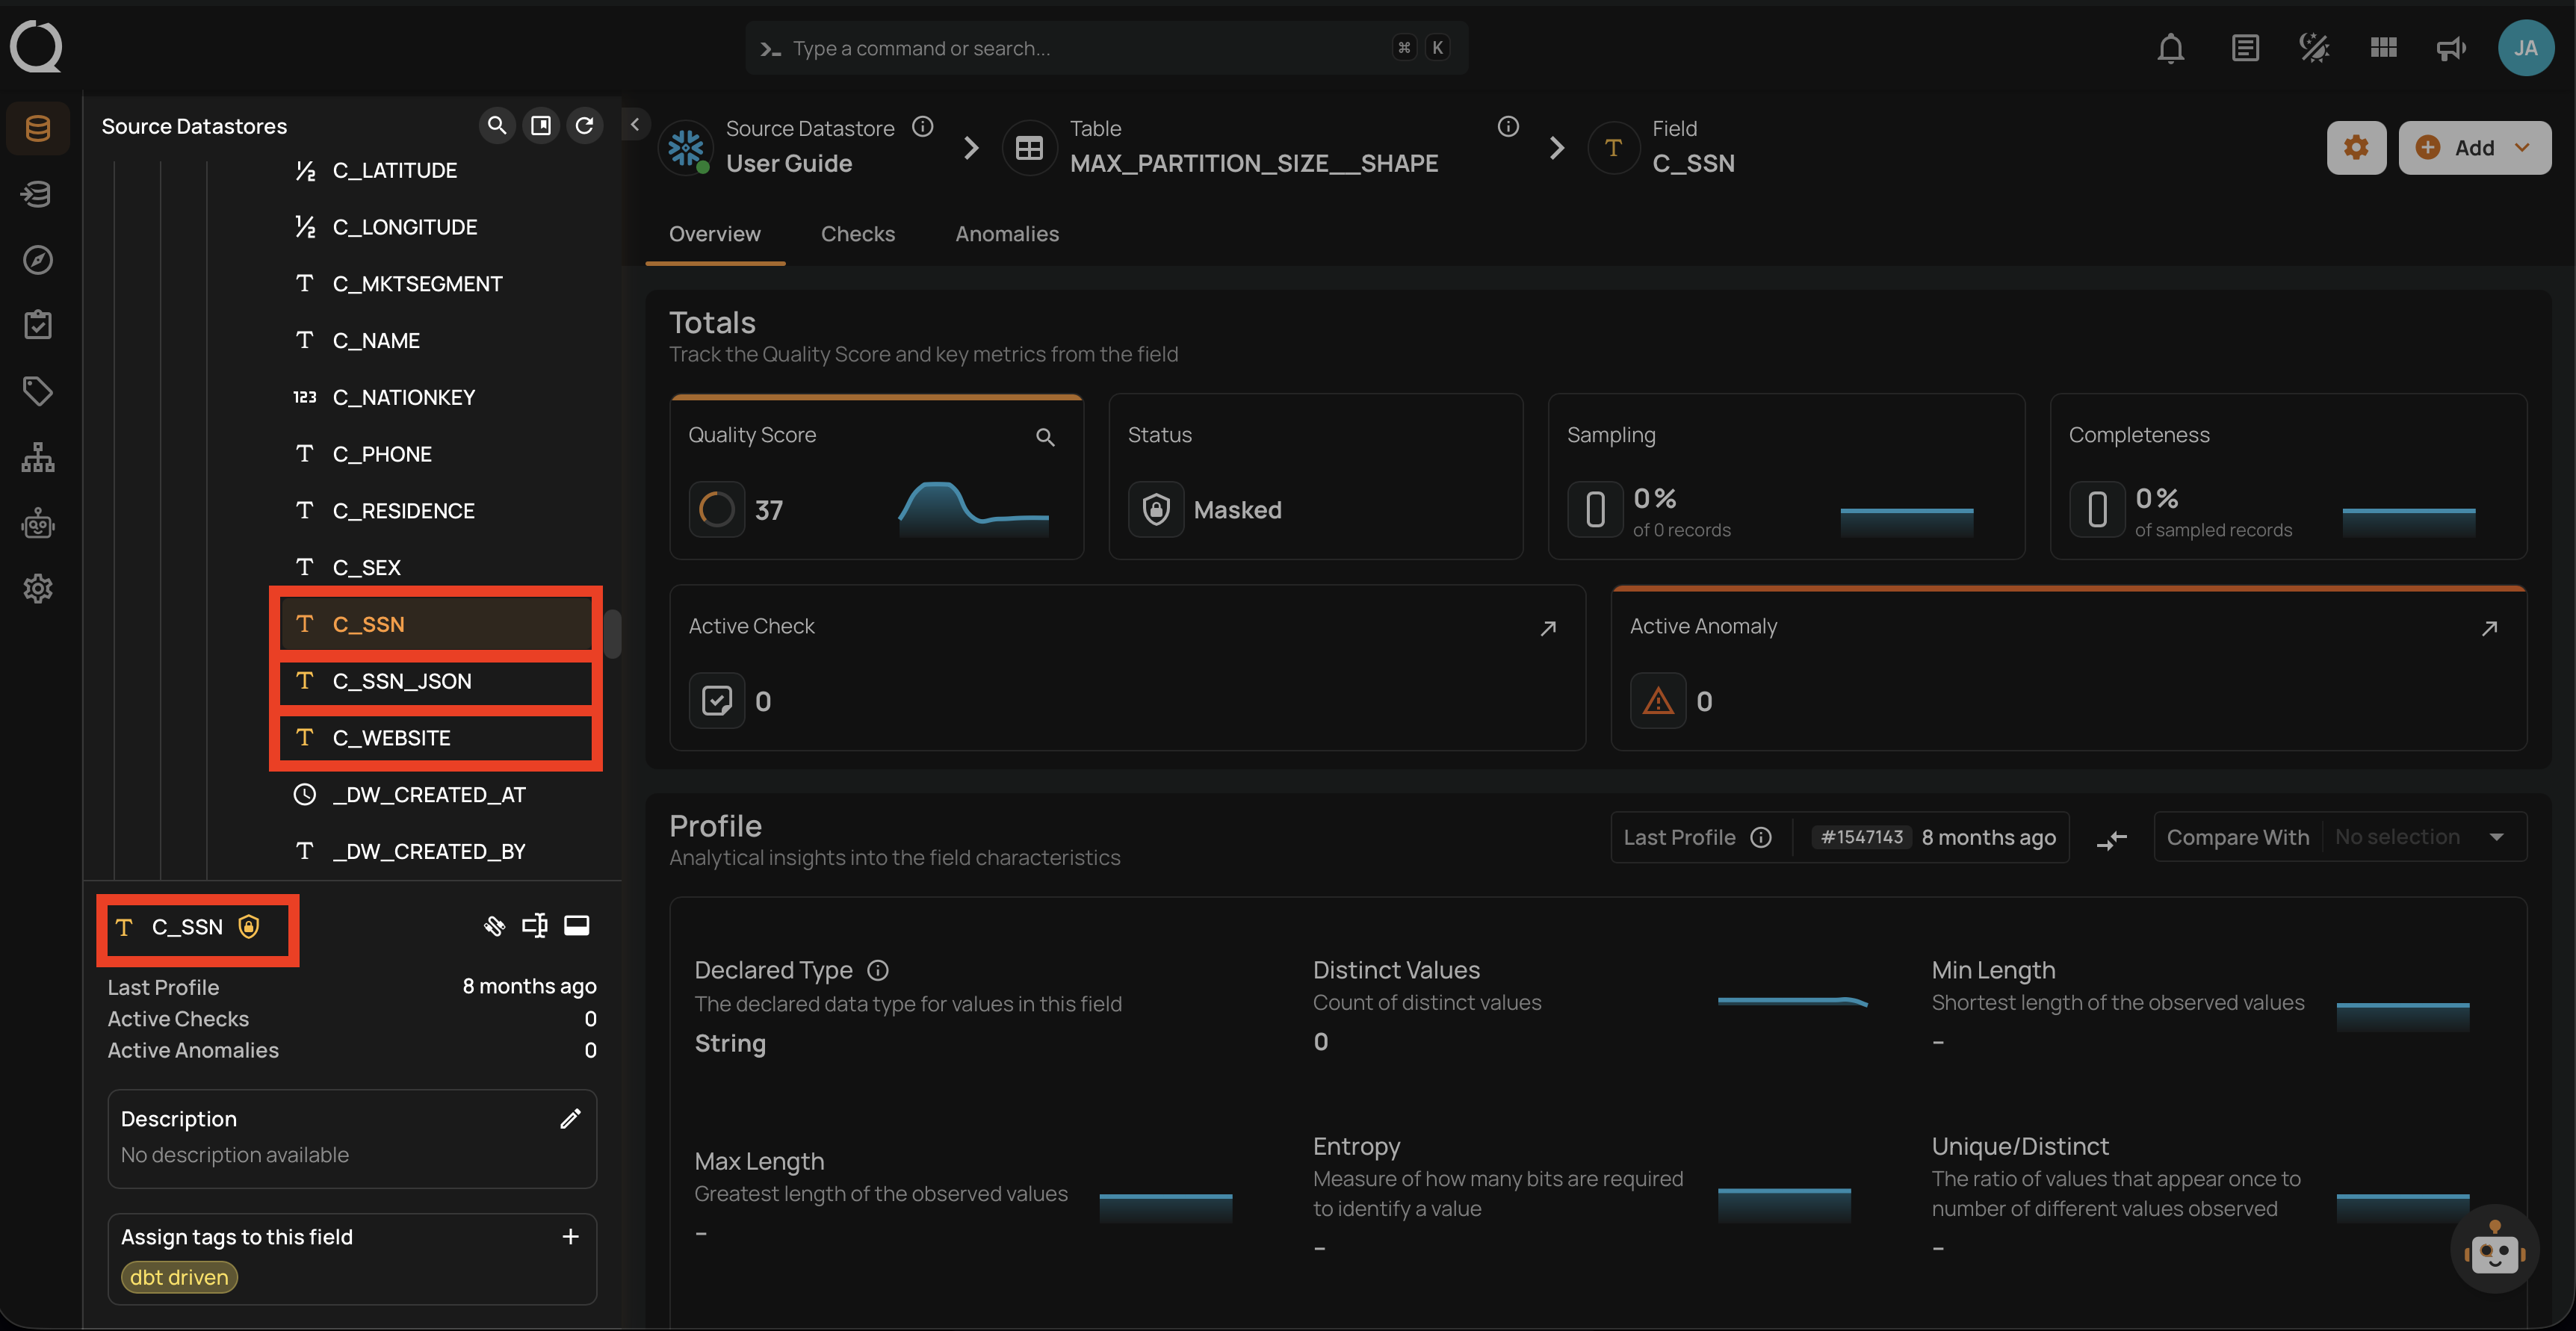Open the Explore compass sidebar icon
Viewport: 2576px width, 1331px height.
(38, 260)
